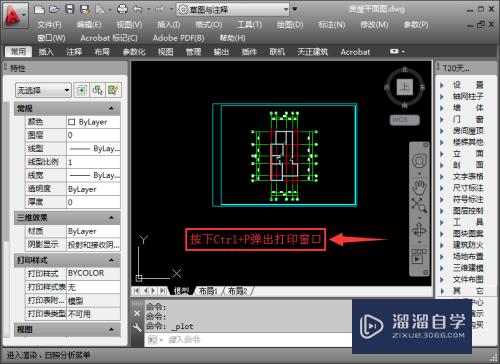Collapse the 打印样式 section
This screenshot has height=364, width=500.
click(112, 260)
